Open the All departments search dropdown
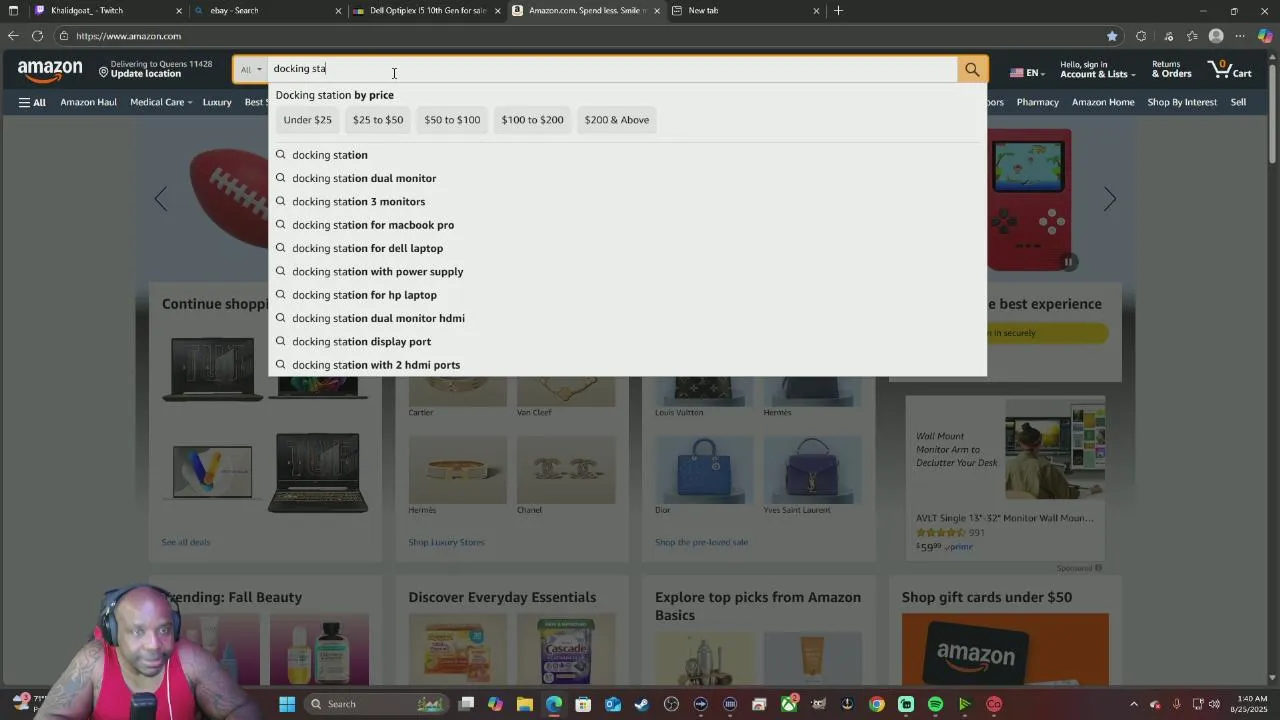Screen dimensions: 1280x720 coord(251,69)
